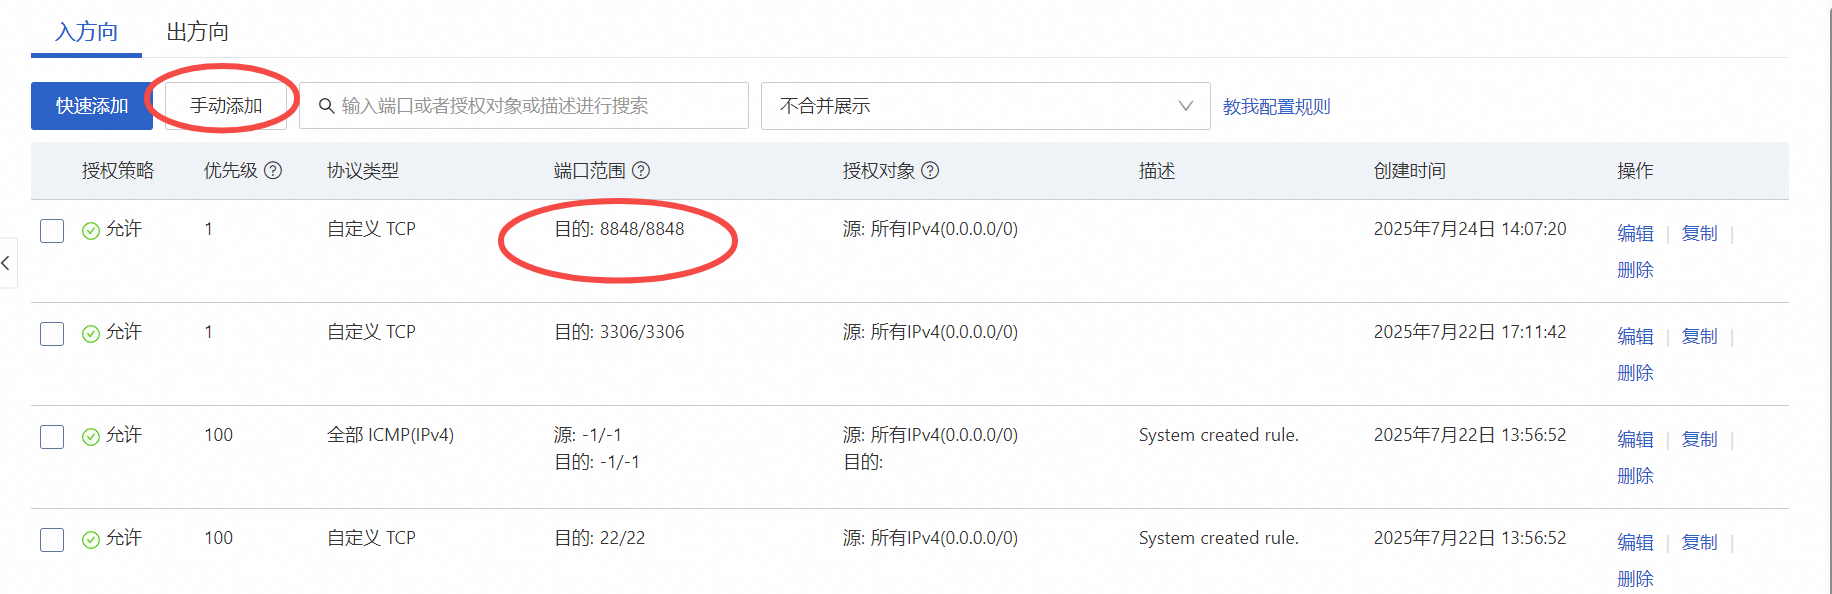This screenshot has height=594, width=1832.
Task: Check the box for rule 22/22
Action: (x=52, y=540)
